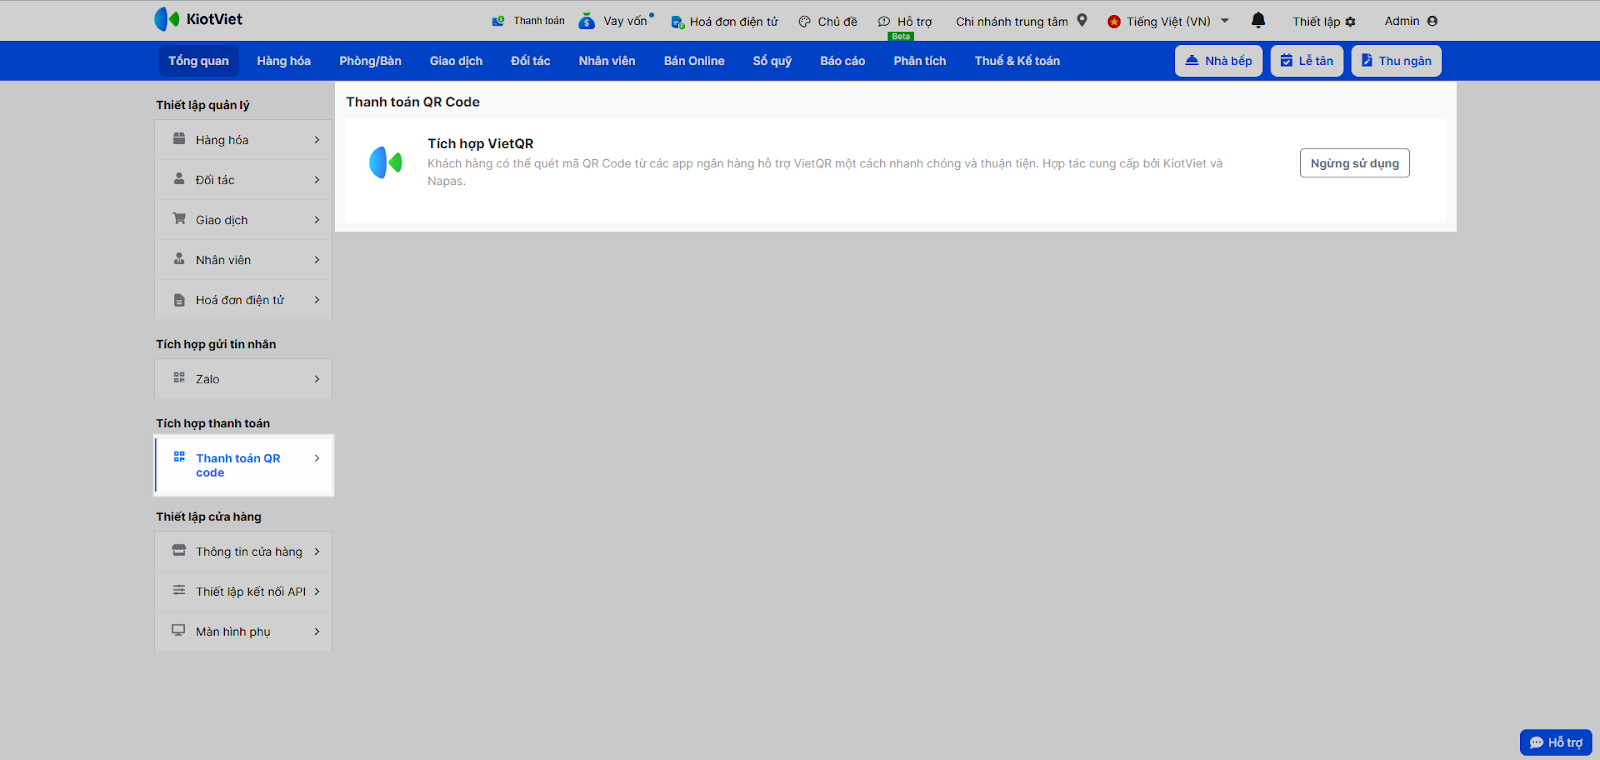Click the Thiết lập kết nối API icon
Screen dimensions: 1600x760
click(x=179, y=591)
